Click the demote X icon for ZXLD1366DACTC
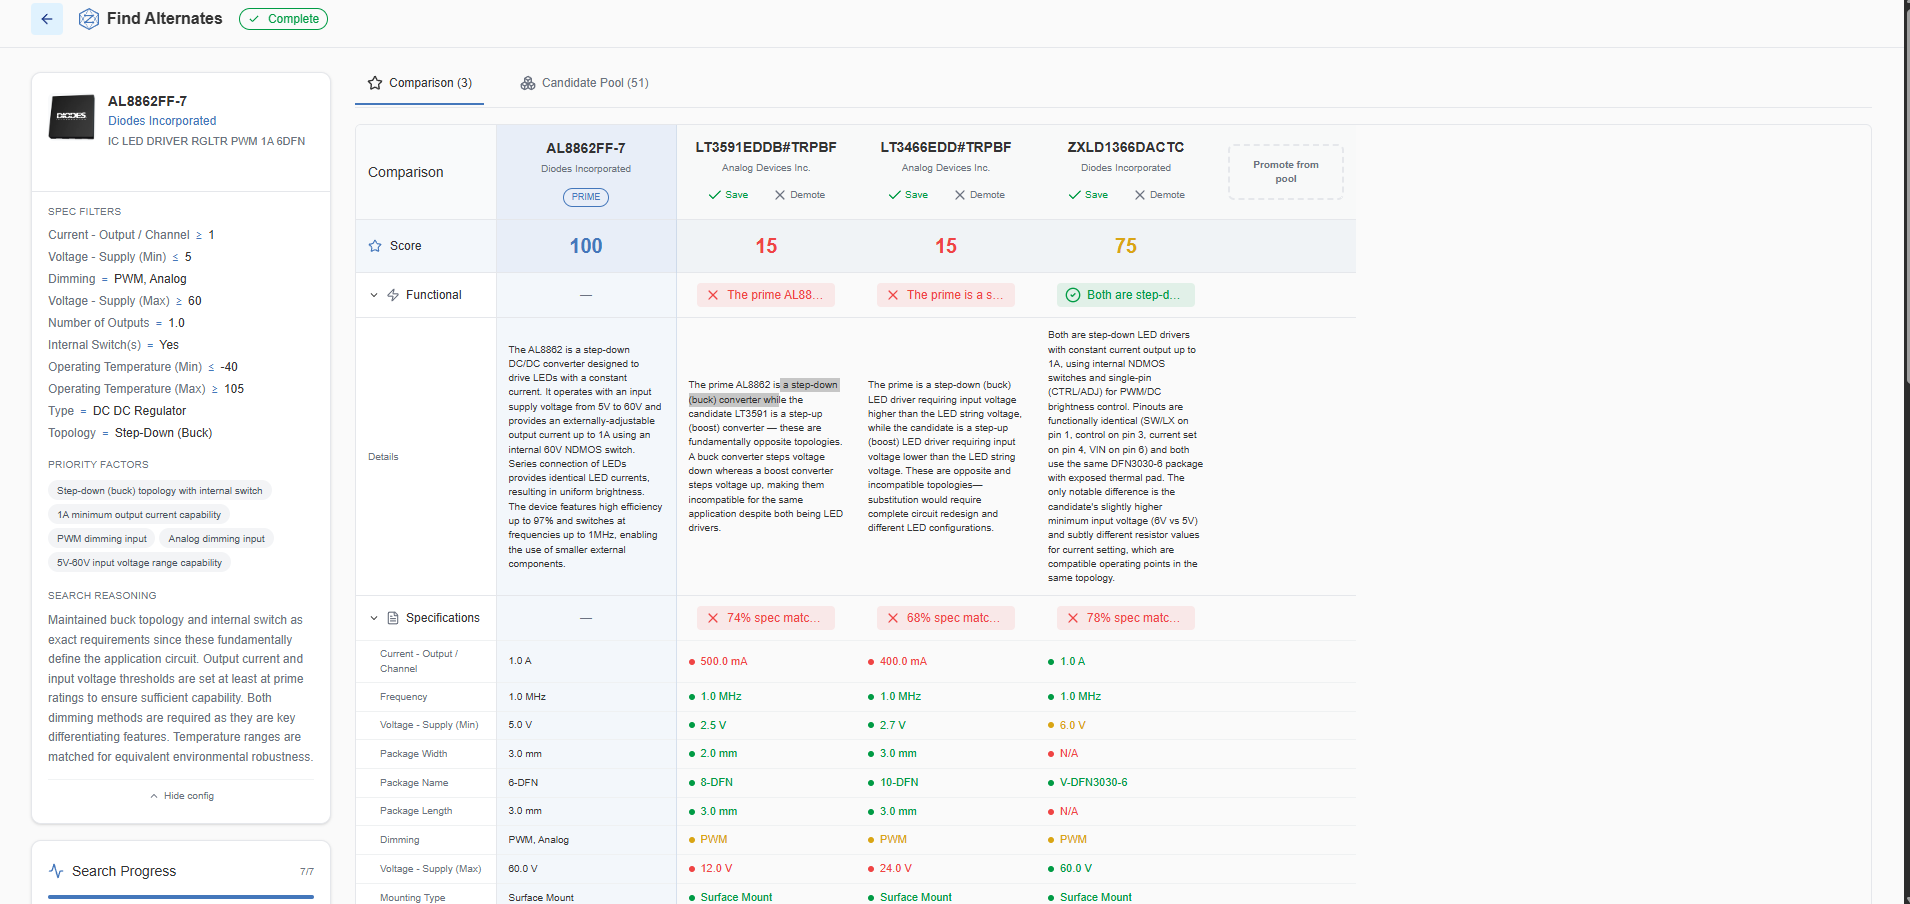This screenshot has width=1910, height=904. click(1139, 195)
